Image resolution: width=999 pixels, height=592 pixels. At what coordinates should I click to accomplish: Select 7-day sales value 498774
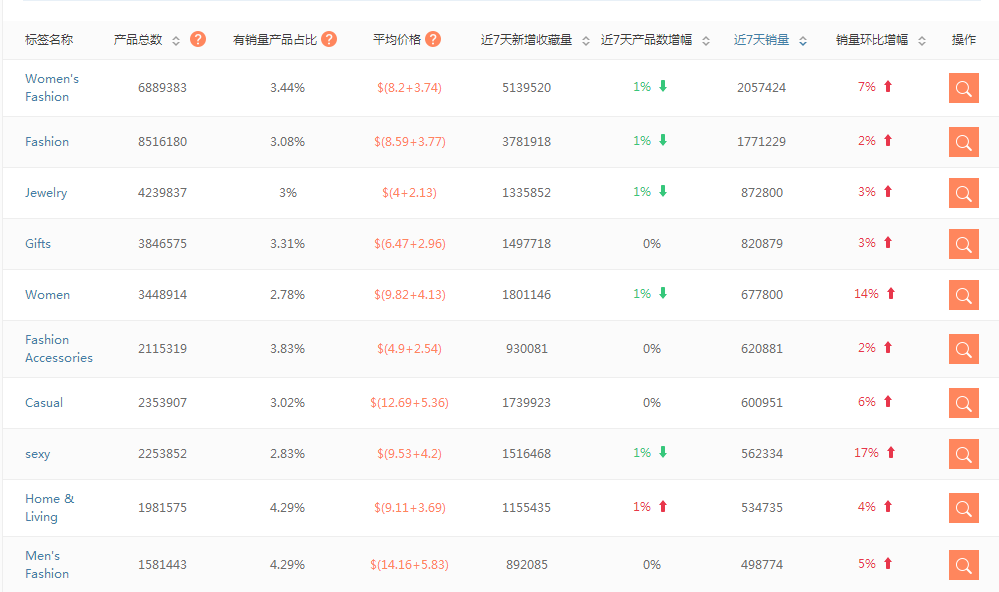(761, 565)
